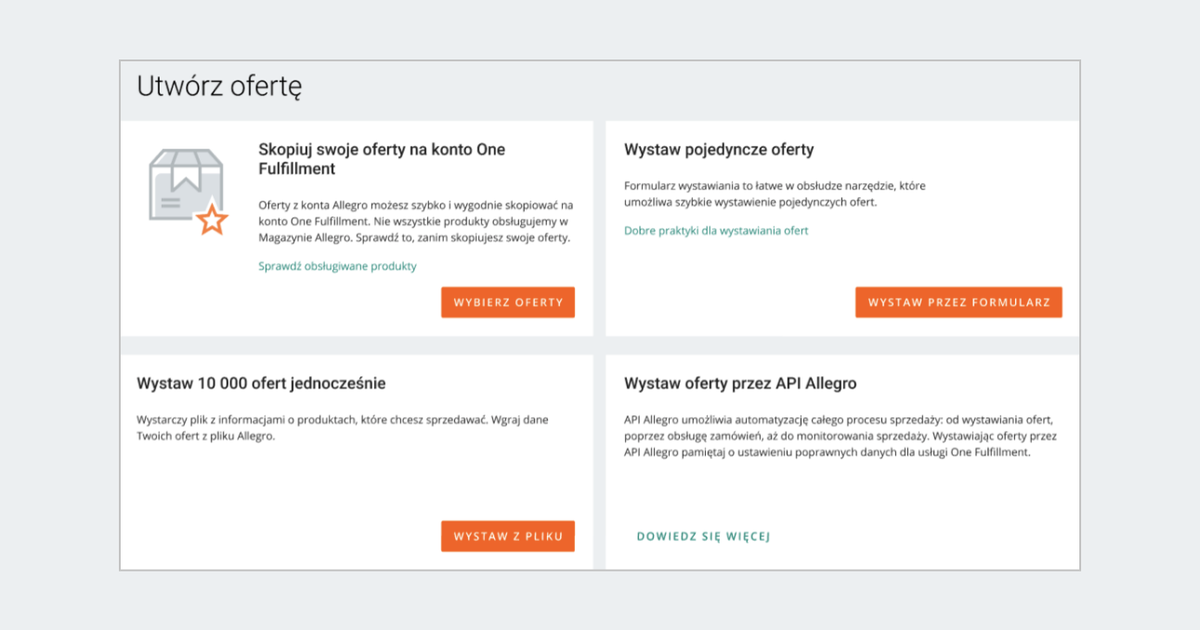Image resolution: width=1200 pixels, height=630 pixels.
Task: Click the Wystaw pojedyncze oferty heading
Action: 719,150
